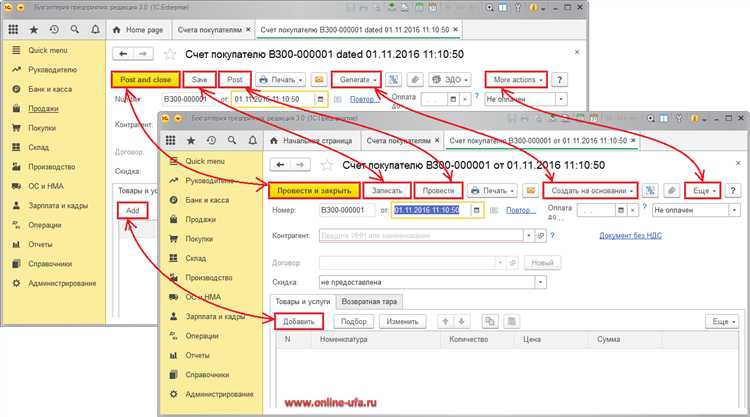Open Quick menu in front sidebar
Screen dimensions: 750x417
tap(205, 161)
